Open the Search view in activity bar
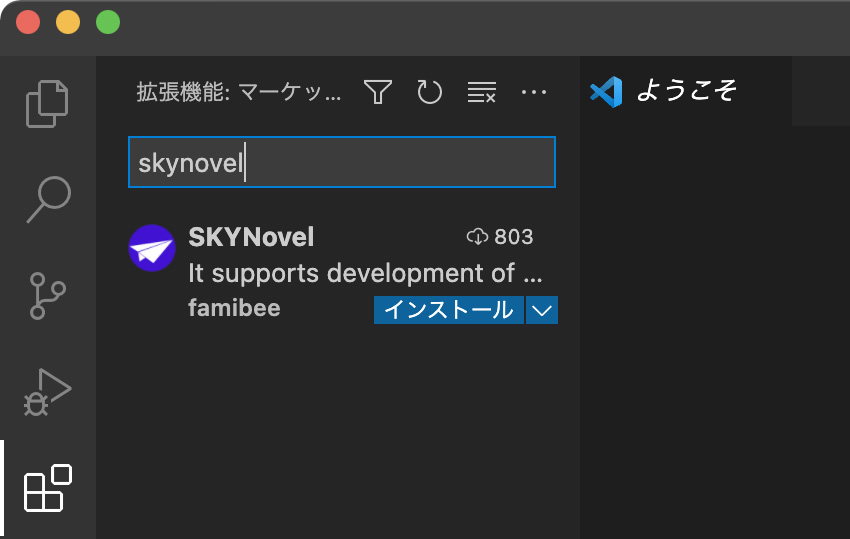Screen dimensions: 850x539 click(48, 199)
